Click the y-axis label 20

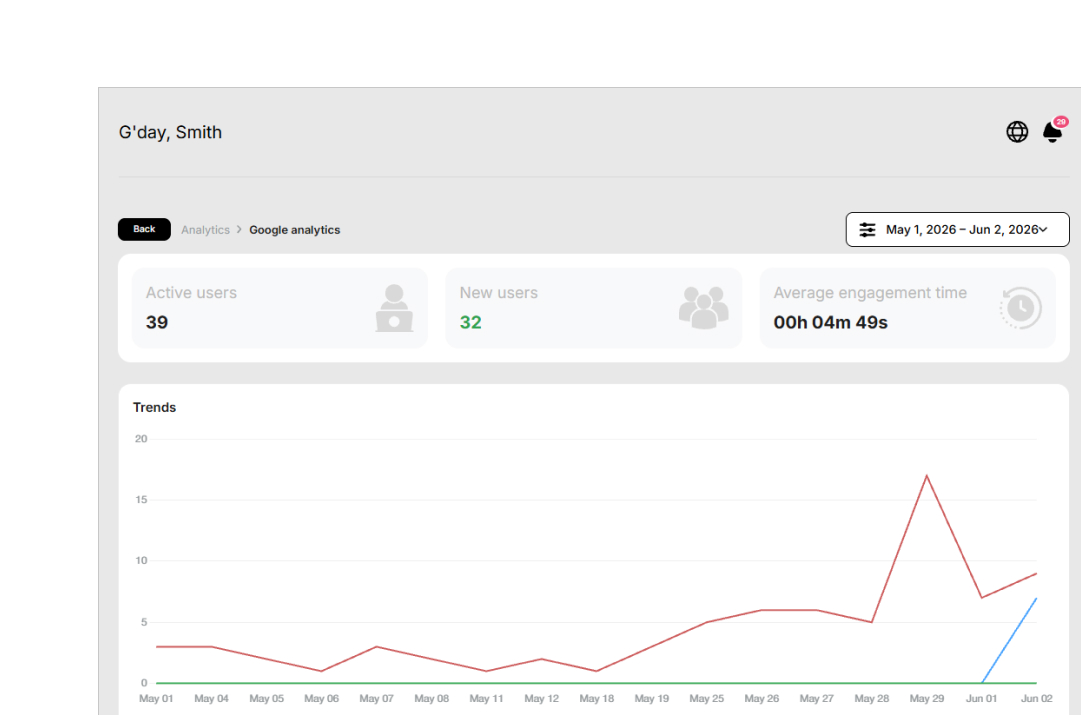pos(141,439)
